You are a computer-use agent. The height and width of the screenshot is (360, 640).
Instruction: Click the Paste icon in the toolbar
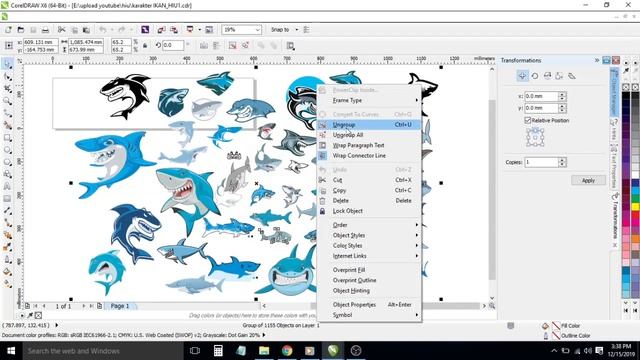[86, 30]
